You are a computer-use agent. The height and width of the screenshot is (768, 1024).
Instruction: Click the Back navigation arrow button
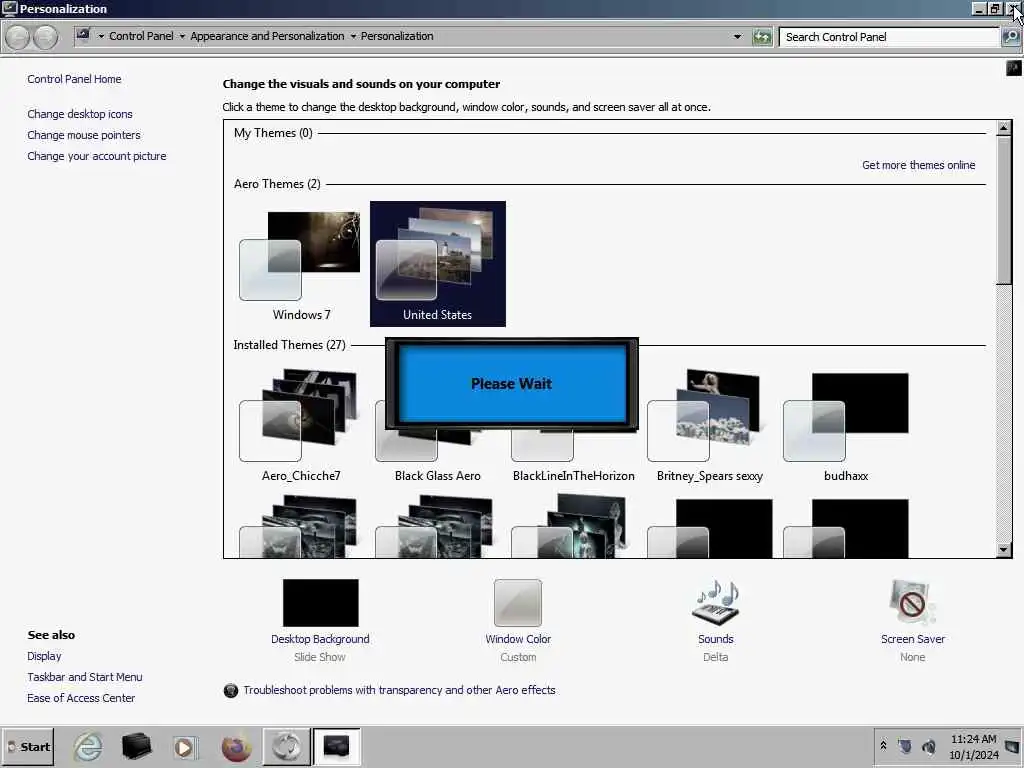tap(18, 37)
